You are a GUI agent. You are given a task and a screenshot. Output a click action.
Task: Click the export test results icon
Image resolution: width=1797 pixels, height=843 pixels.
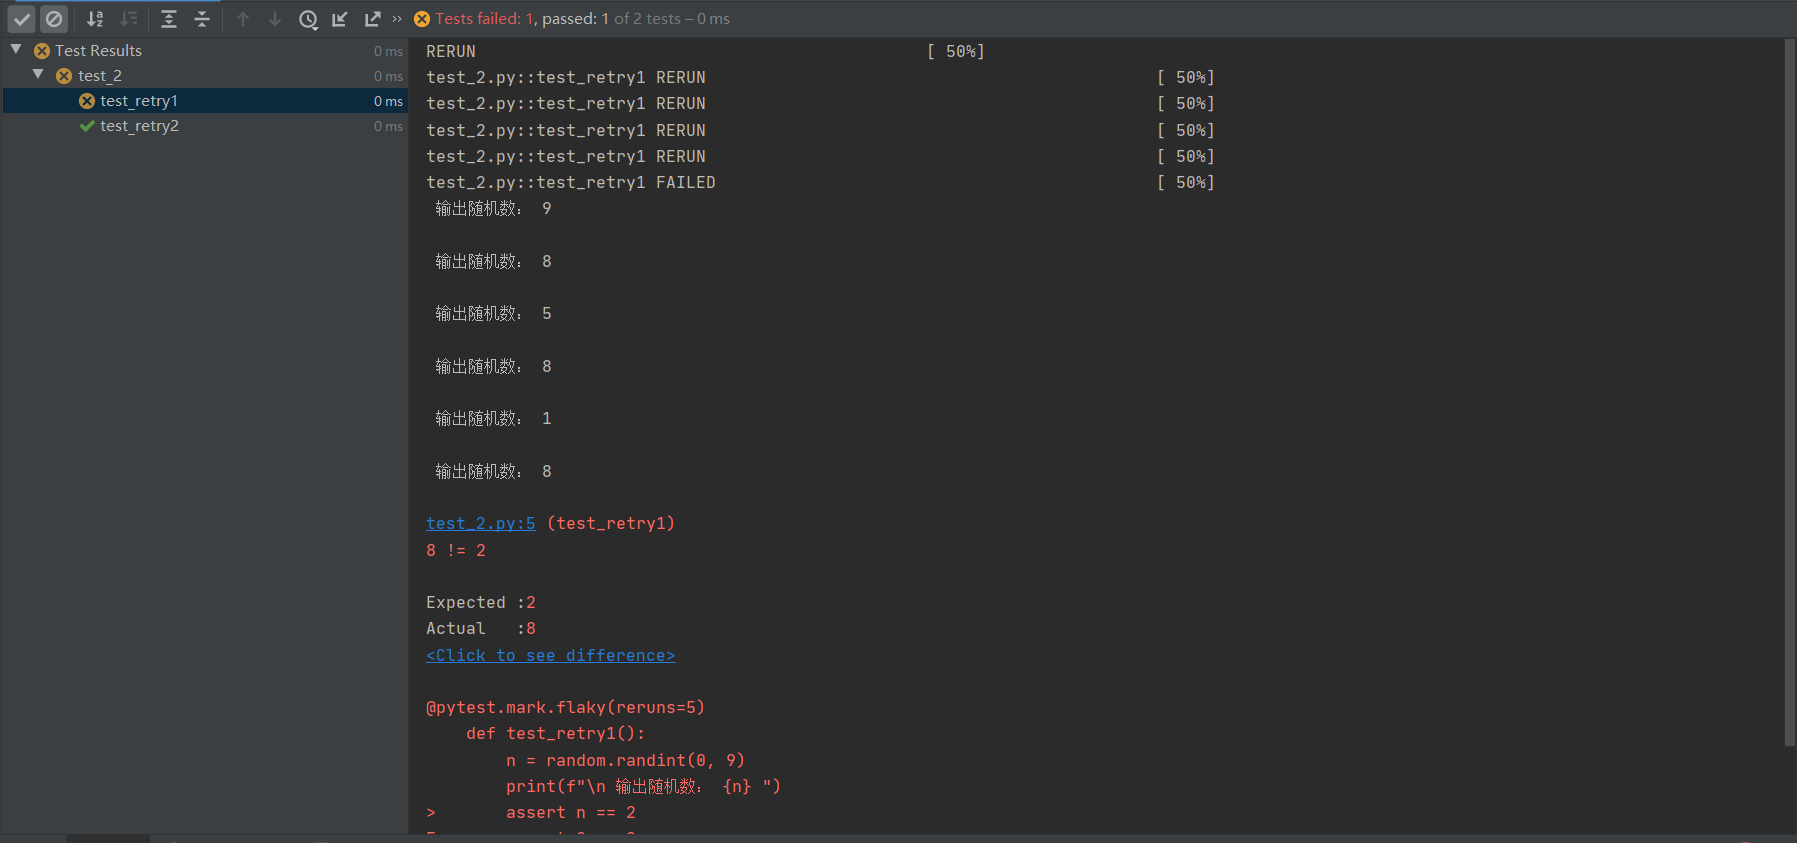click(373, 19)
